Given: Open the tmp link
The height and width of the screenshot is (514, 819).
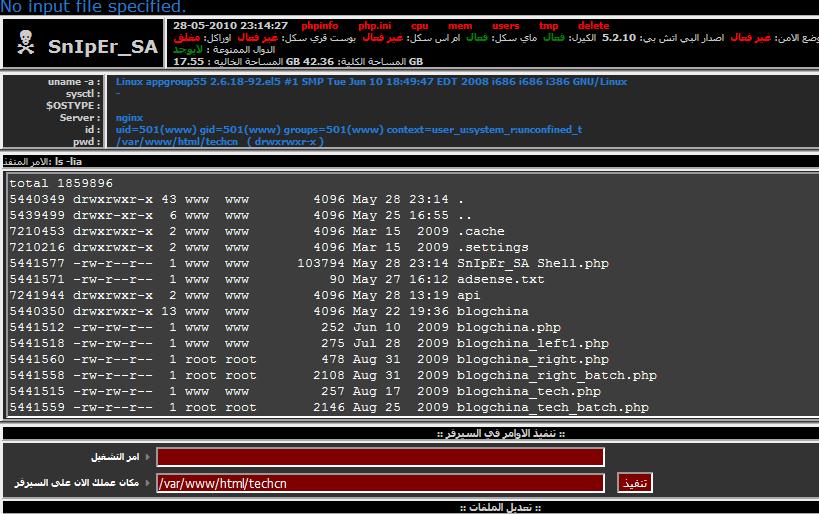Looking at the screenshot, I should (x=549, y=25).
